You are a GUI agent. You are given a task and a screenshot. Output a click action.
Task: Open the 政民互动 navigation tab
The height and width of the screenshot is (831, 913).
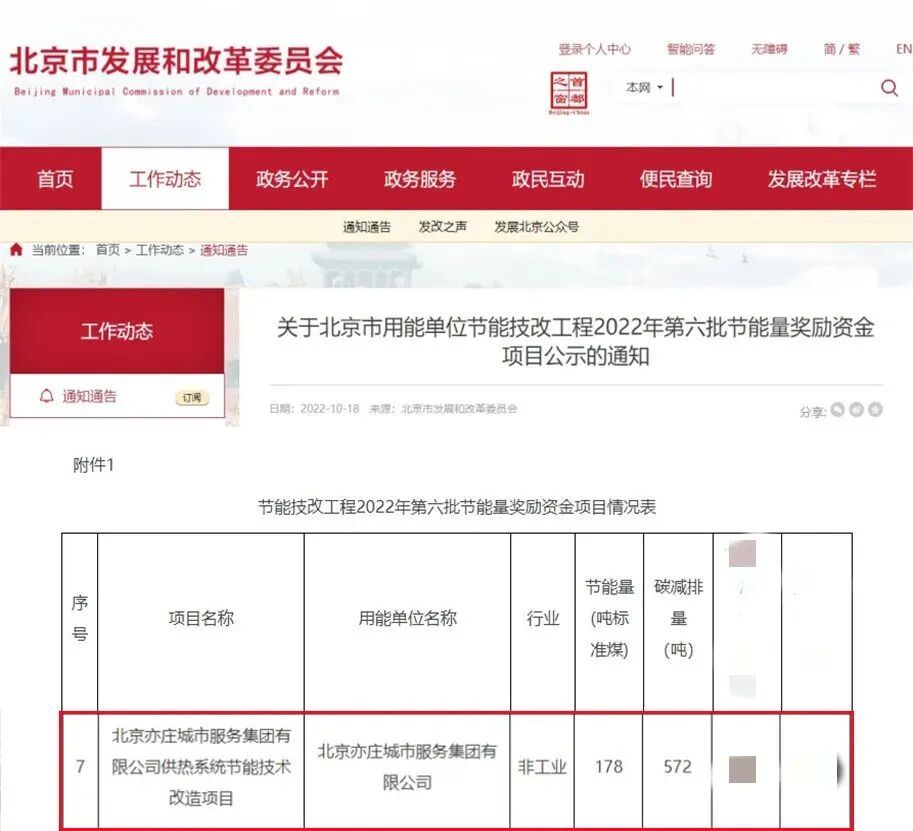548,179
